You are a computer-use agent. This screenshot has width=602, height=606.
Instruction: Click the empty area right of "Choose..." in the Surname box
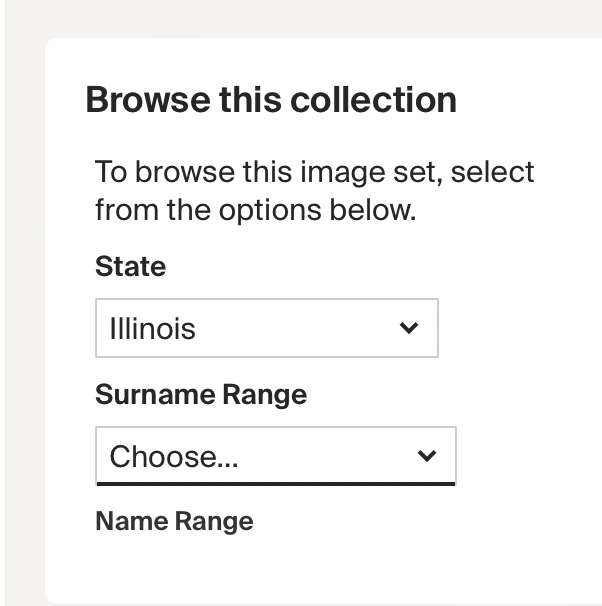330,456
